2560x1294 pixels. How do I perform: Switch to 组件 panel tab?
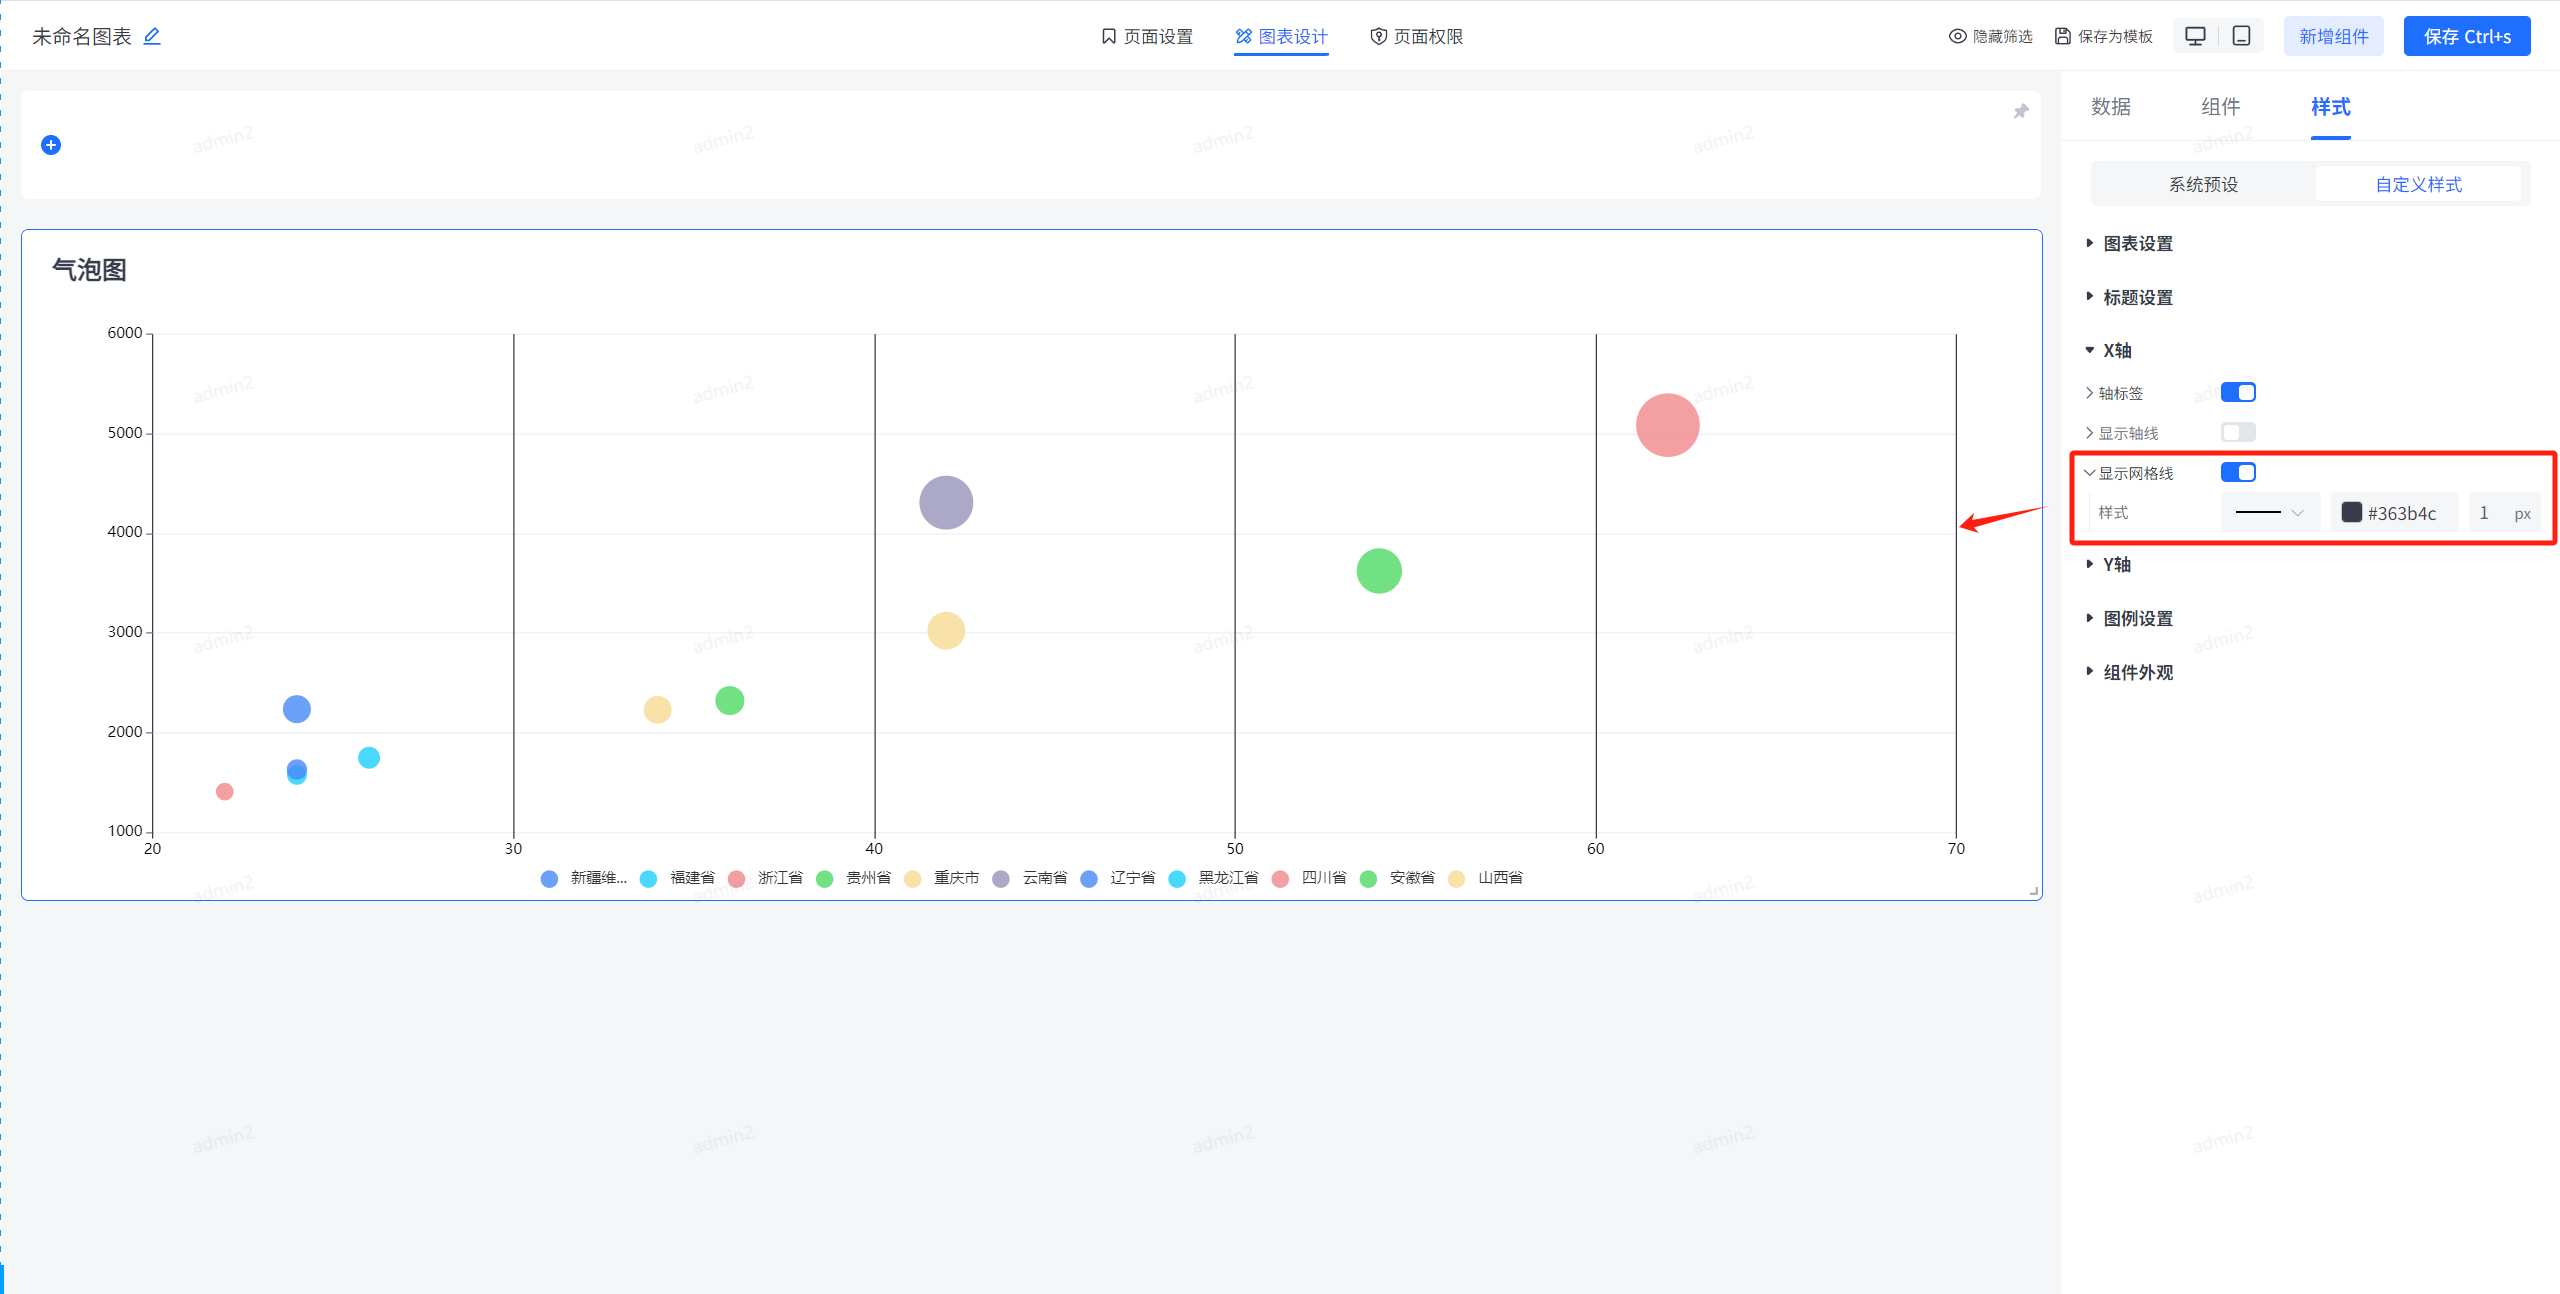2221,107
